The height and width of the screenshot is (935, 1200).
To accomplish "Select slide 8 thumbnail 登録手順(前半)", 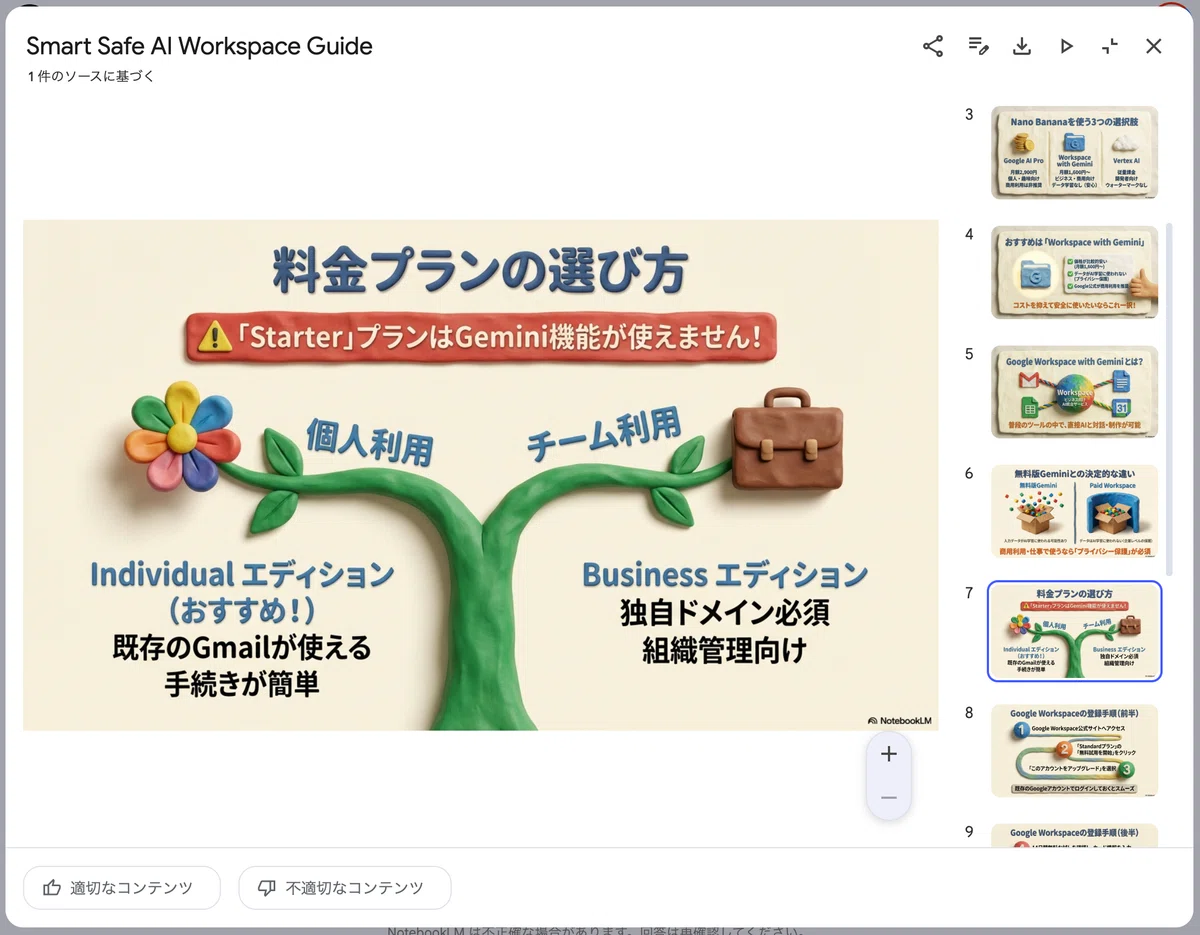I will (1075, 751).
